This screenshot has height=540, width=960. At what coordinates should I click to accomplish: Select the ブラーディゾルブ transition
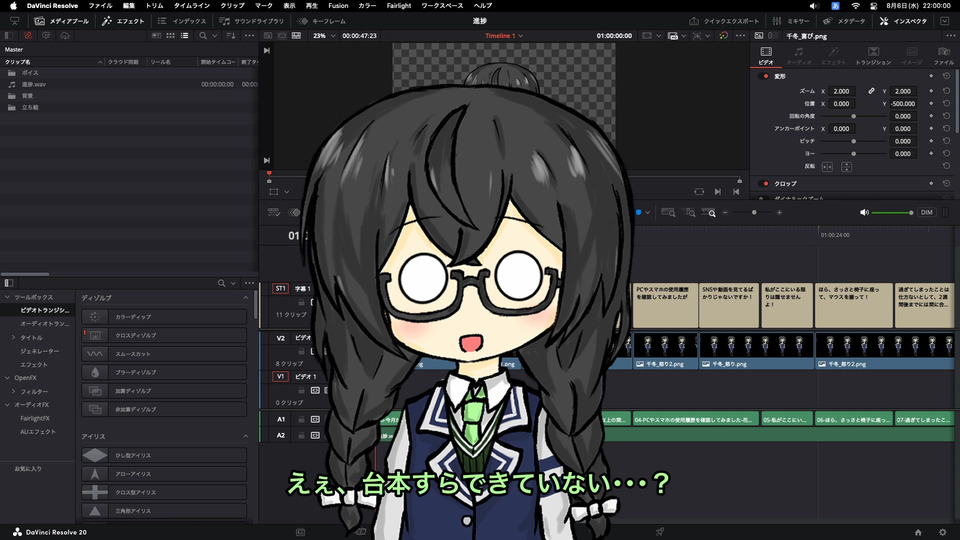164,372
